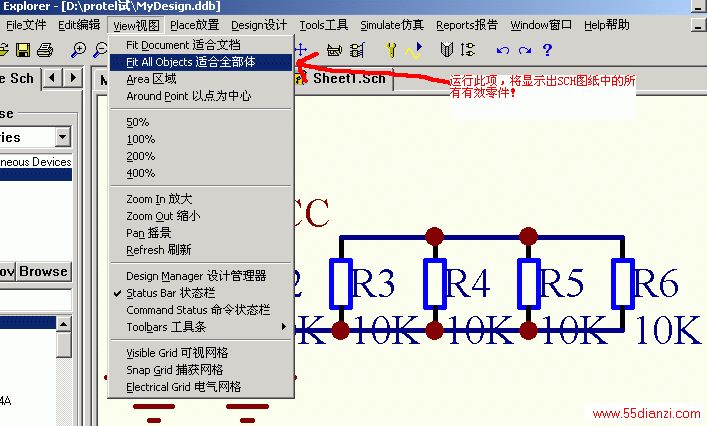Click the Undo arrow icon
The width and height of the screenshot is (707, 426).
(x=503, y=50)
